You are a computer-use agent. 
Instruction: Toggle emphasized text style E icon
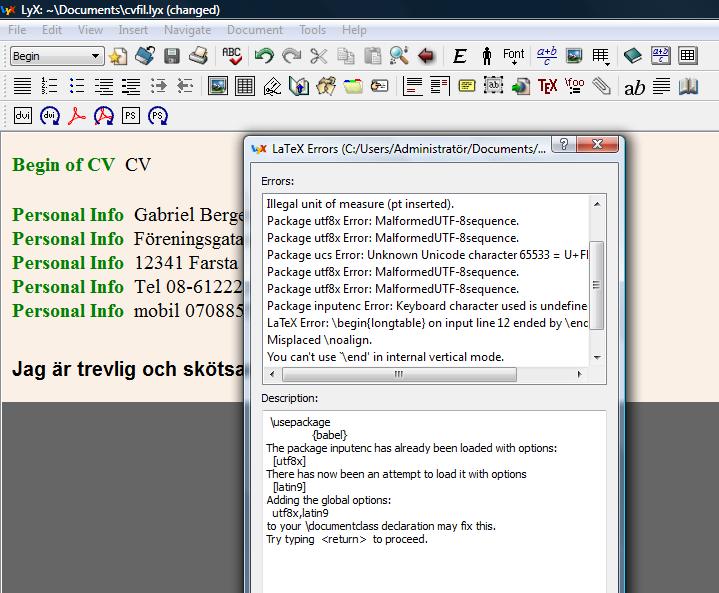click(x=459, y=56)
